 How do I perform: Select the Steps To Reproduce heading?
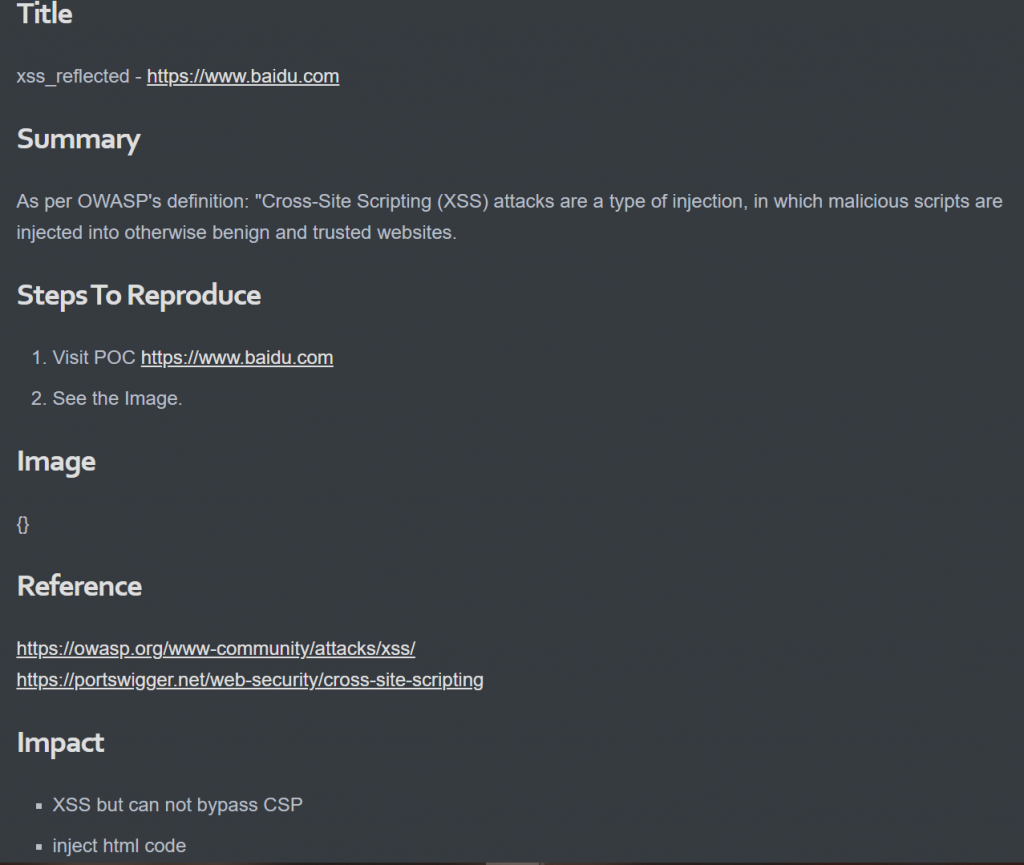point(139,295)
